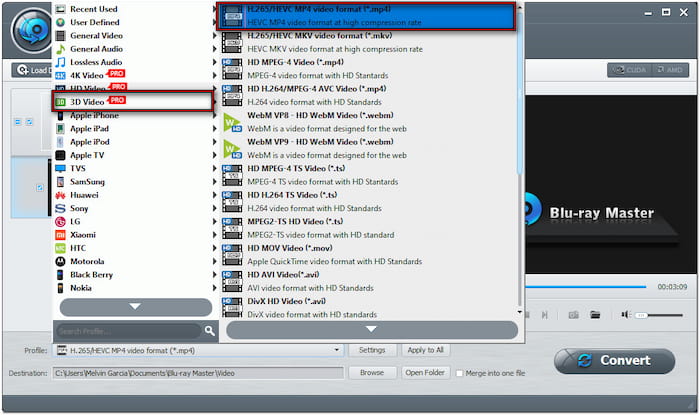The height and width of the screenshot is (415, 700).
Task: Expand the Apple iPhone submenu arrow
Action: pyautogui.click(x=214, y=116)
